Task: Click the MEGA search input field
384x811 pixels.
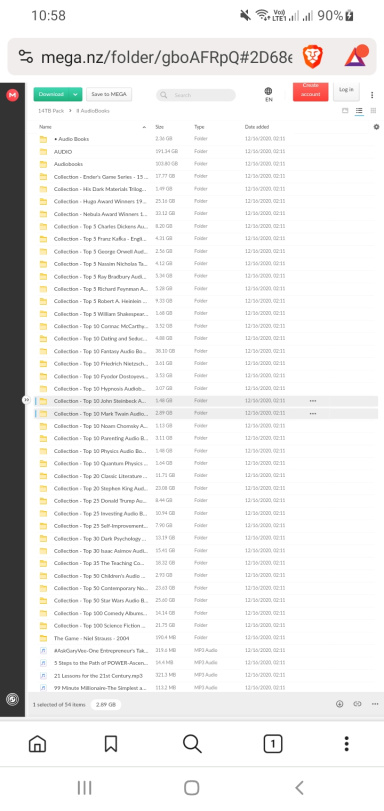Action: point(196,95)
